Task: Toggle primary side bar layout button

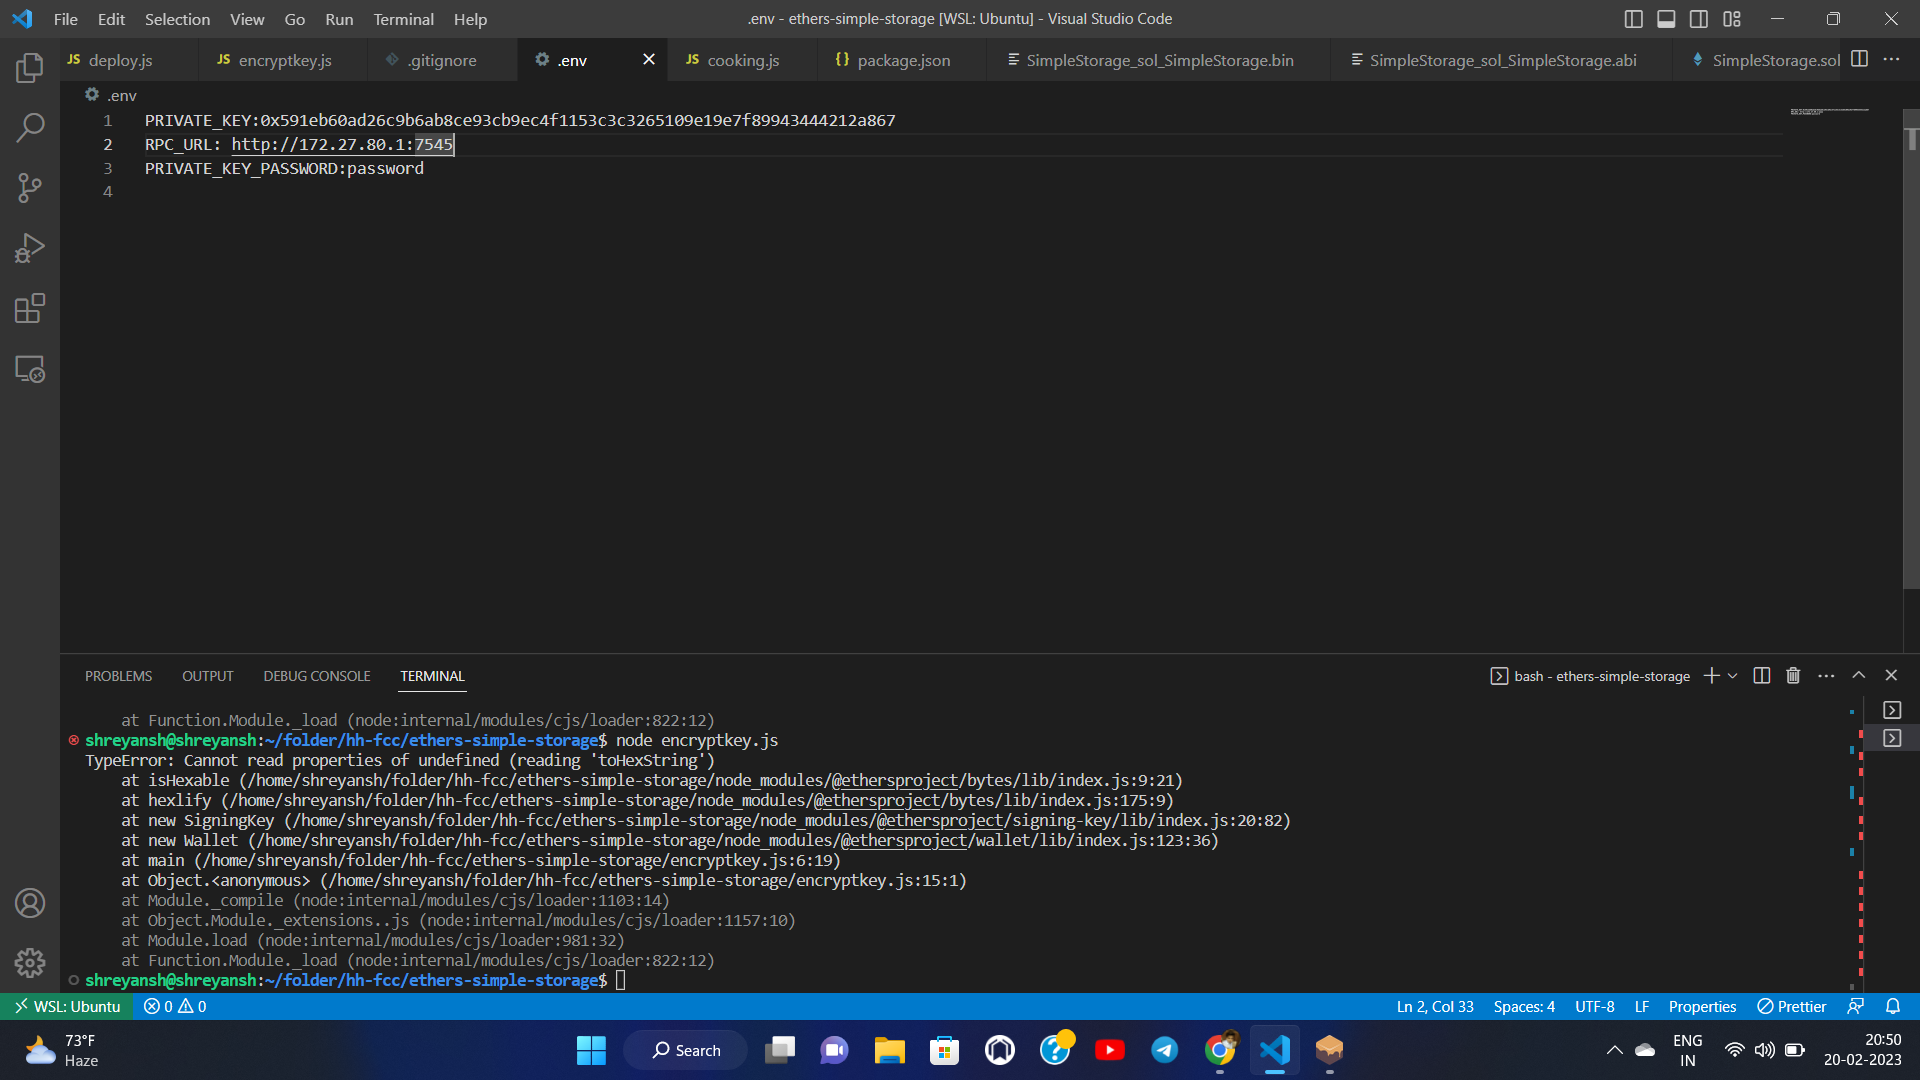Action: (x=1634, y=19)
